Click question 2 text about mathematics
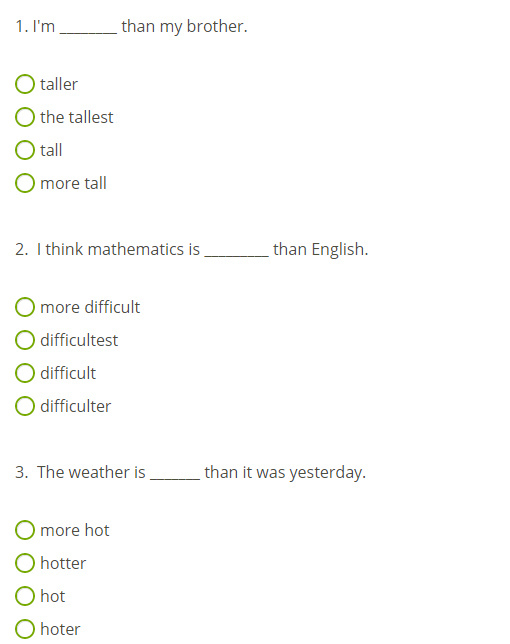This screenshot has height=644, width=510. pyautogui.click(x=192, y=249)
